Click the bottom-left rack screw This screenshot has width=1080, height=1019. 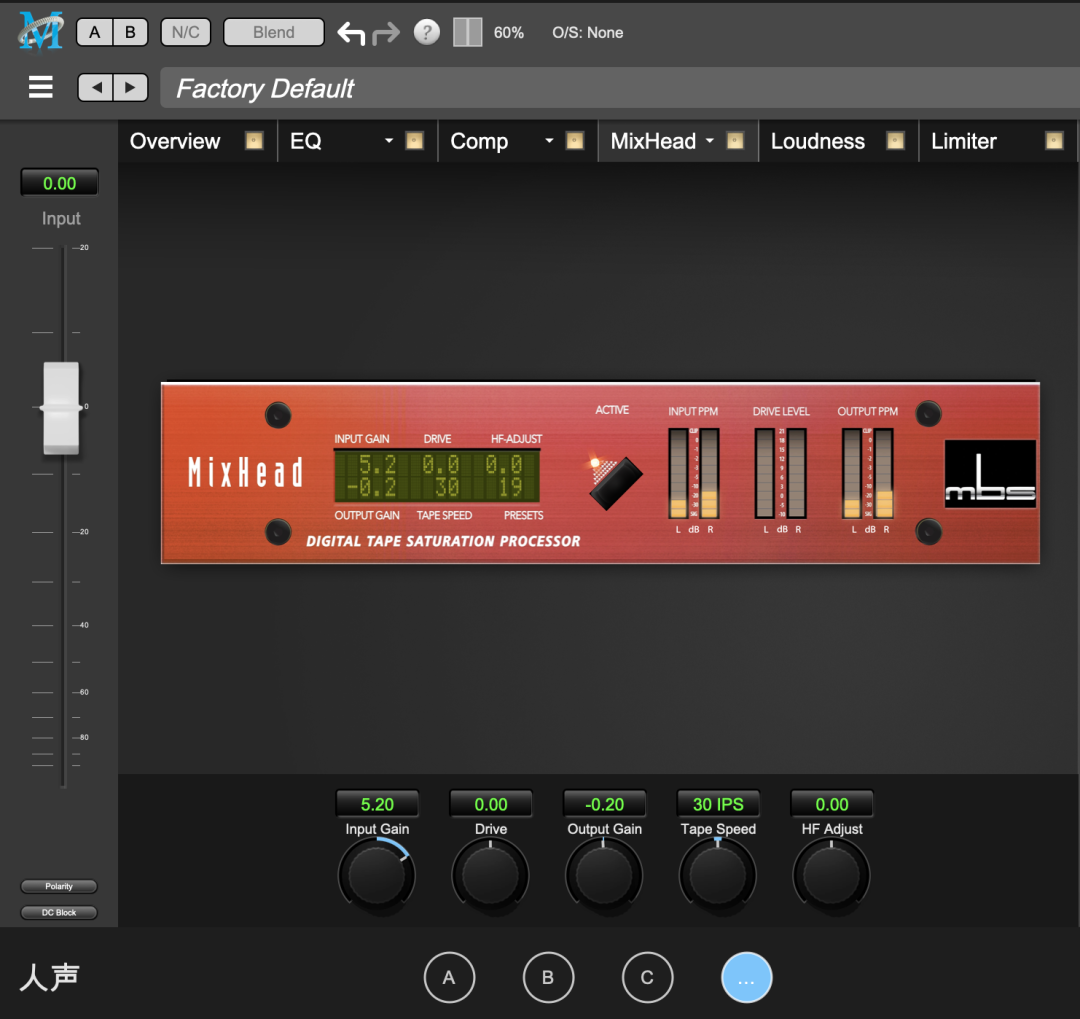click(x=278, y=532)
